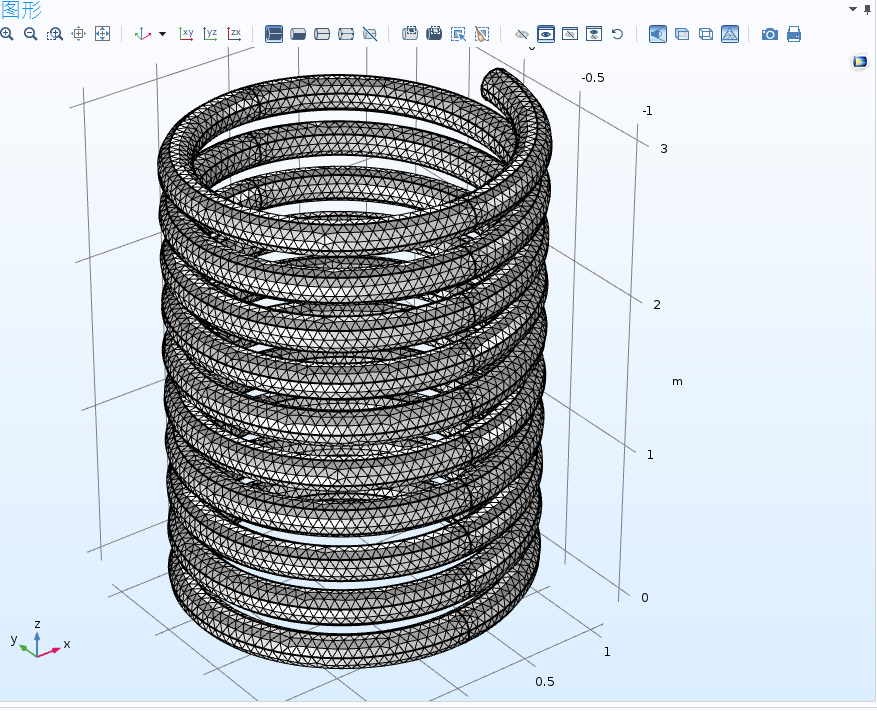Pin the graphics window panel
This screenshot has width=877, height=711.
coord(868,8)
